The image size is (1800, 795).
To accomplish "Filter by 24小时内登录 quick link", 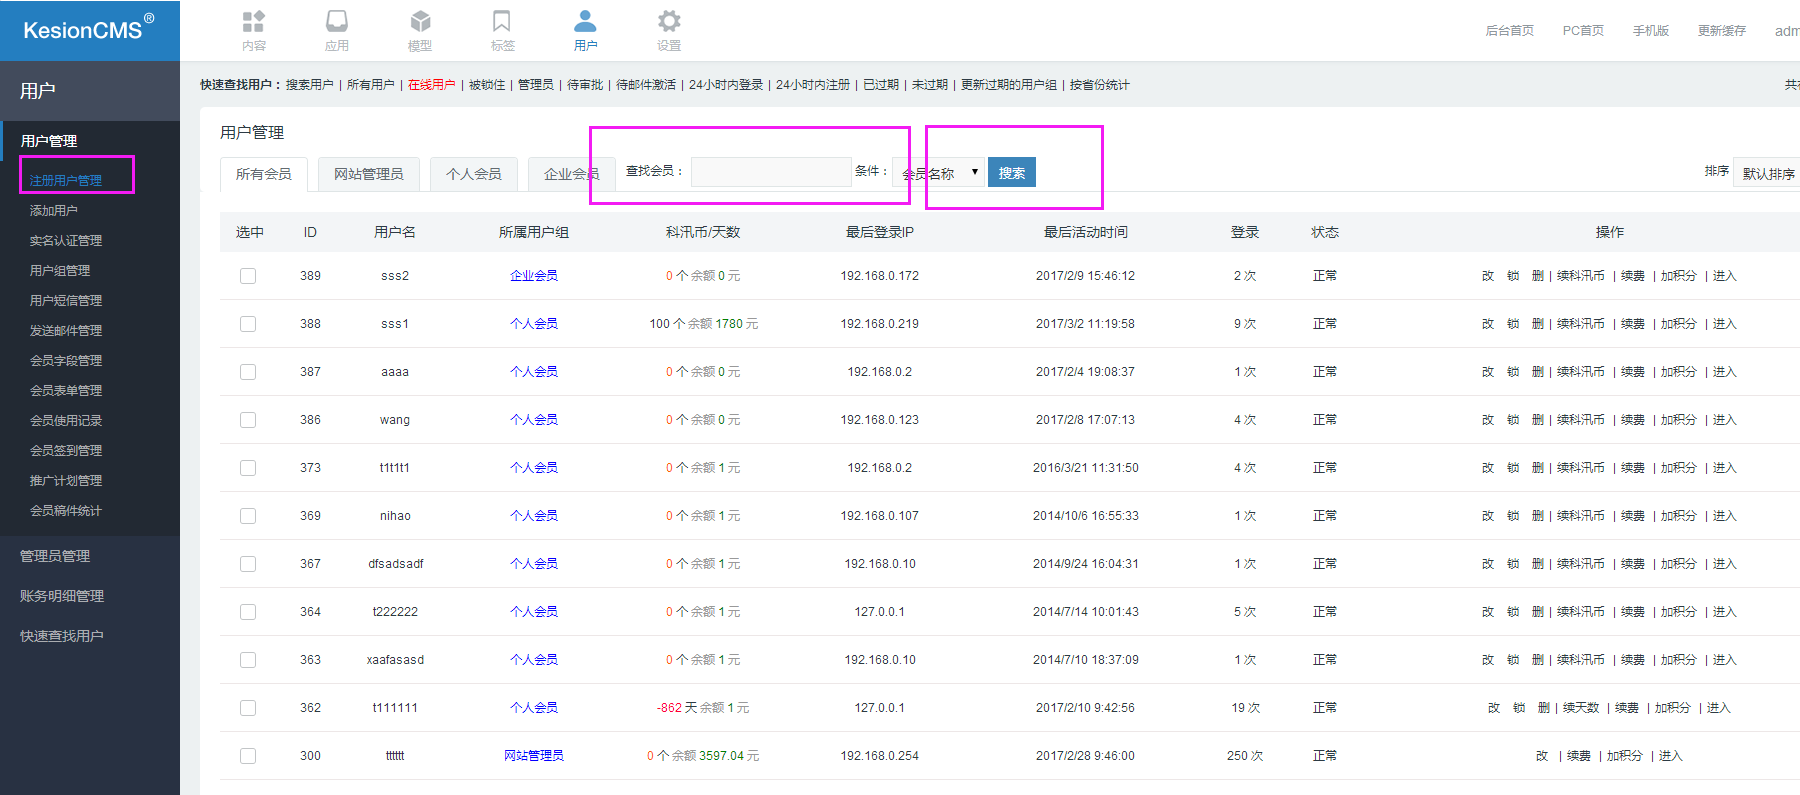I will pyautogui.click(x=726, y=85).
